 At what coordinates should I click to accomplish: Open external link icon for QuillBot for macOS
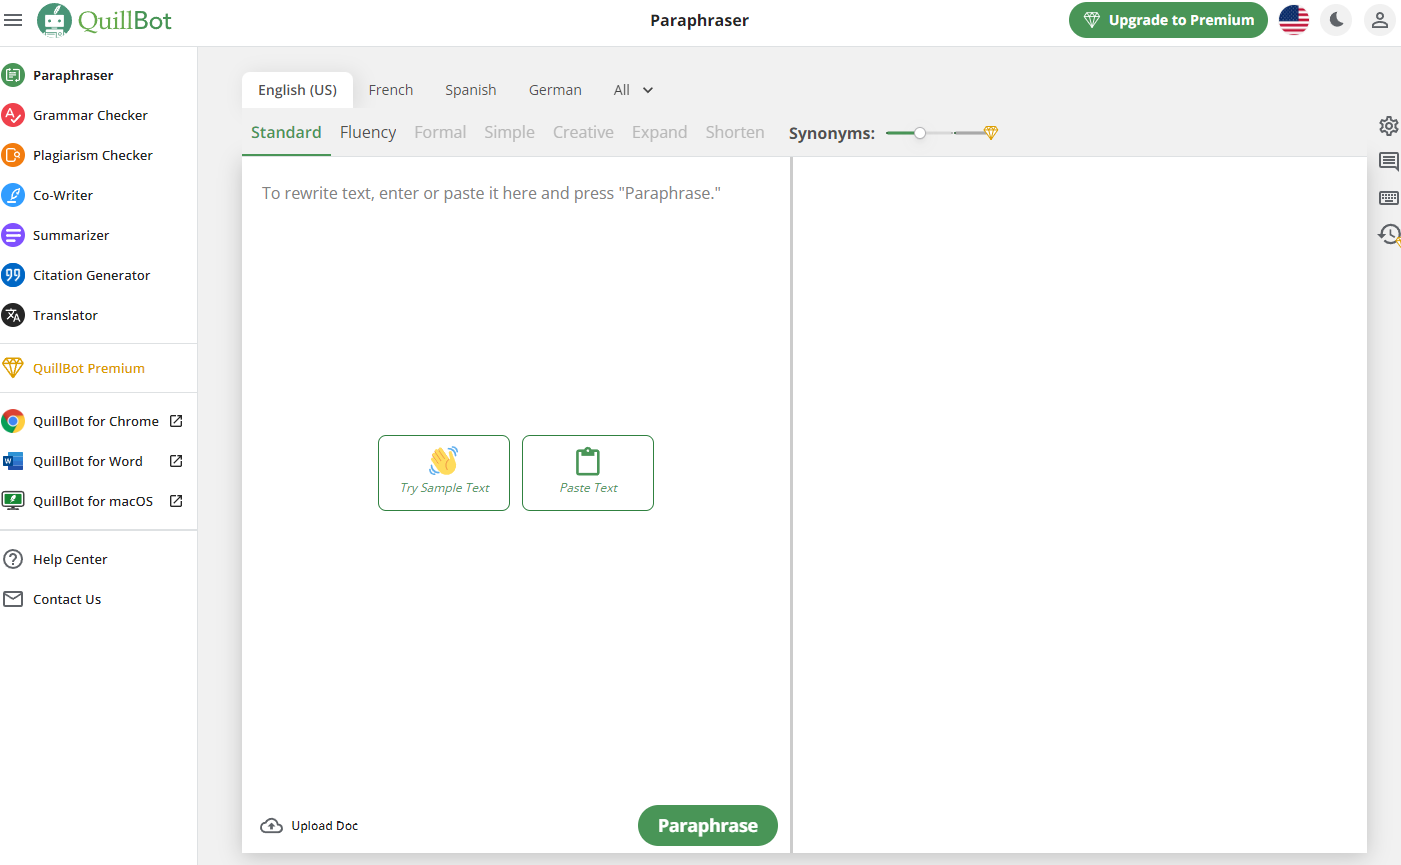click(176, 501)
